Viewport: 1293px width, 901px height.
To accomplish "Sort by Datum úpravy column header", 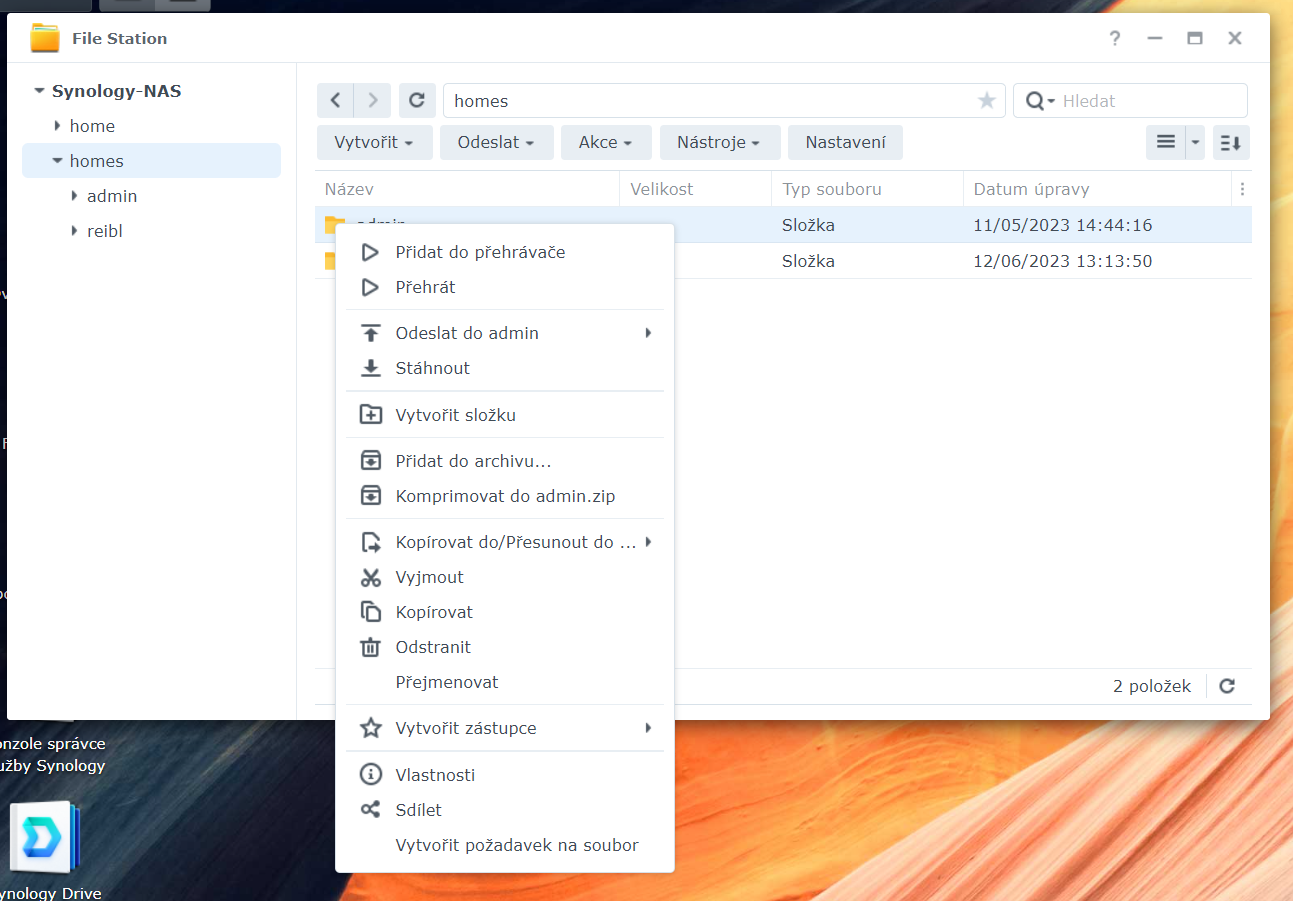I will (x=1097, y=189).
